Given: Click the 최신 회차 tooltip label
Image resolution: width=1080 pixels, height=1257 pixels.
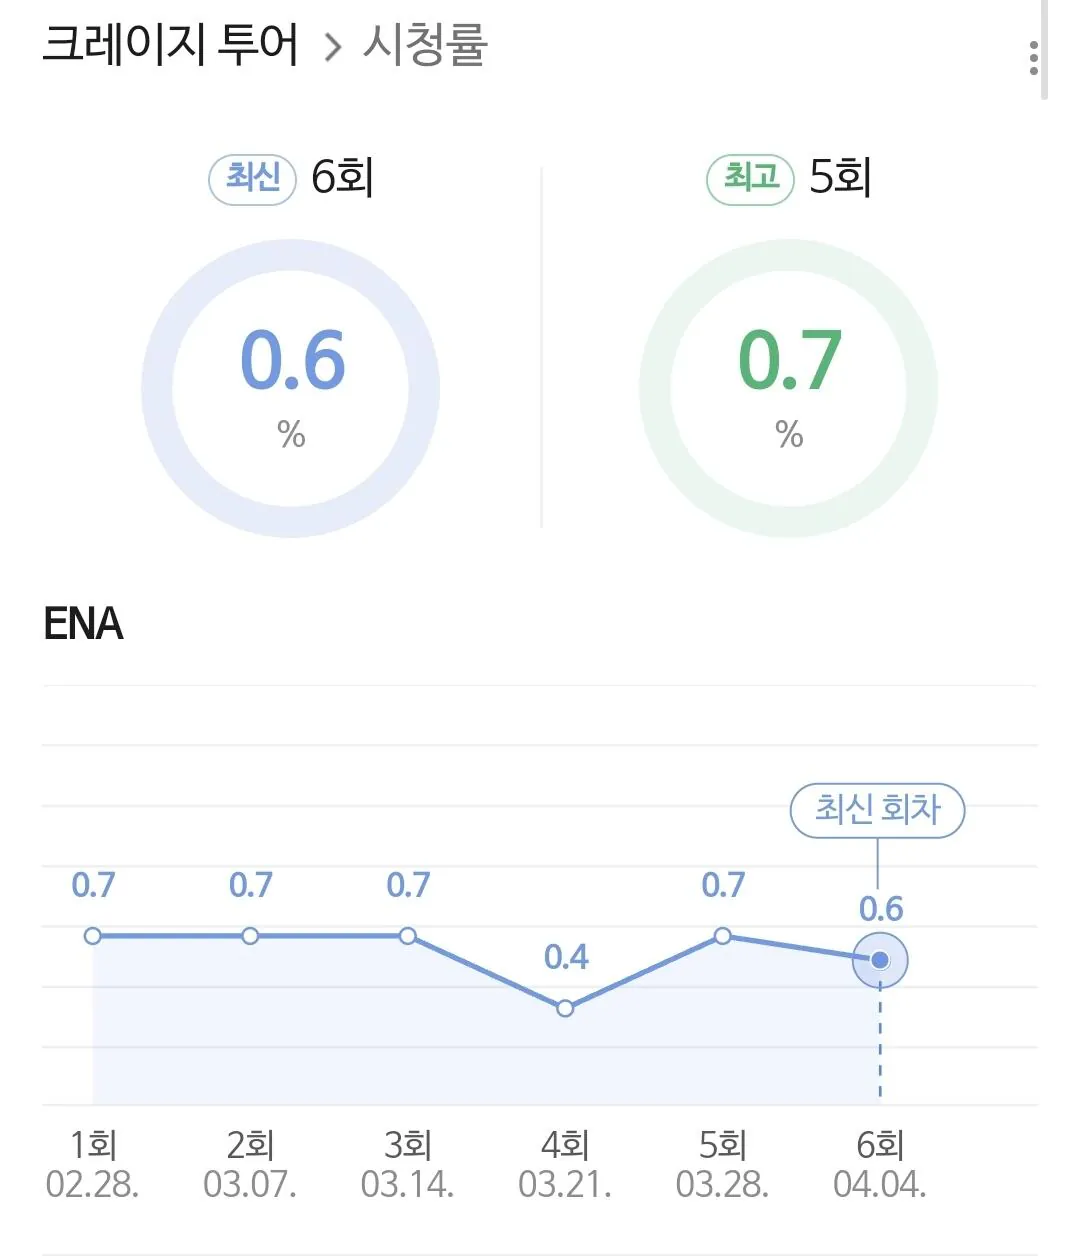Looking at the screenshot, I should coord(877,810).
